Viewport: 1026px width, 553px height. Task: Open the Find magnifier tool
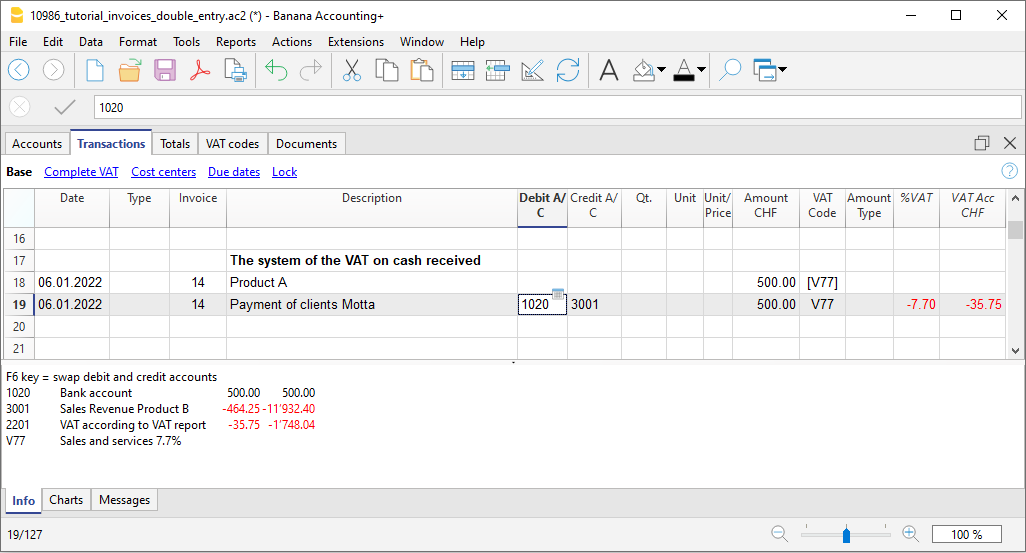coord(731,70)
